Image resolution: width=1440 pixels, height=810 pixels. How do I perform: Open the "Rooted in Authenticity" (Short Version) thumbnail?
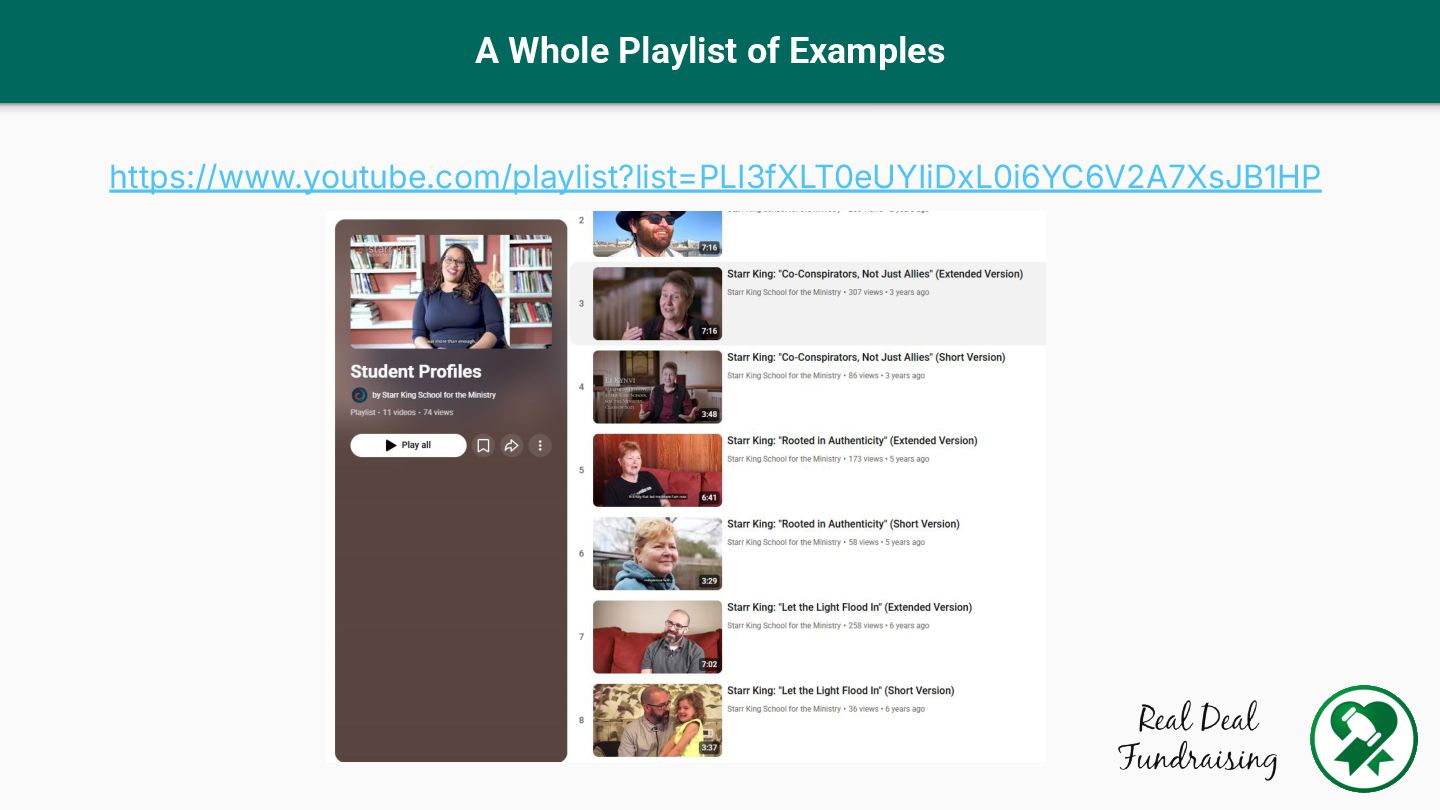click(657, 554)
